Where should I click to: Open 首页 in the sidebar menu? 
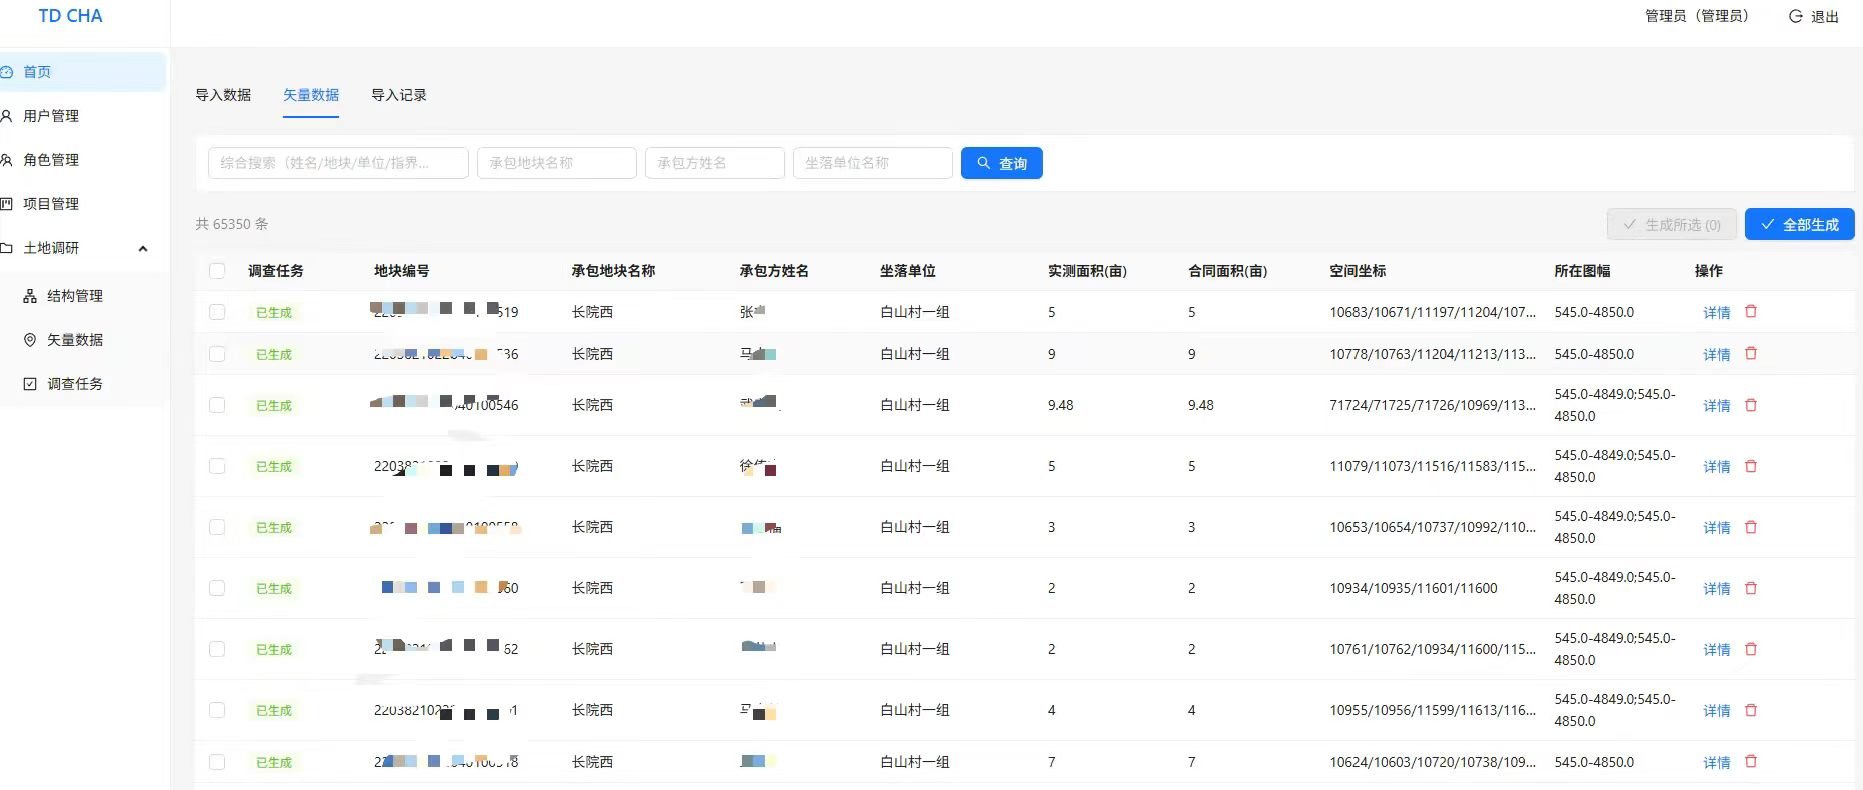coord(82,72)
